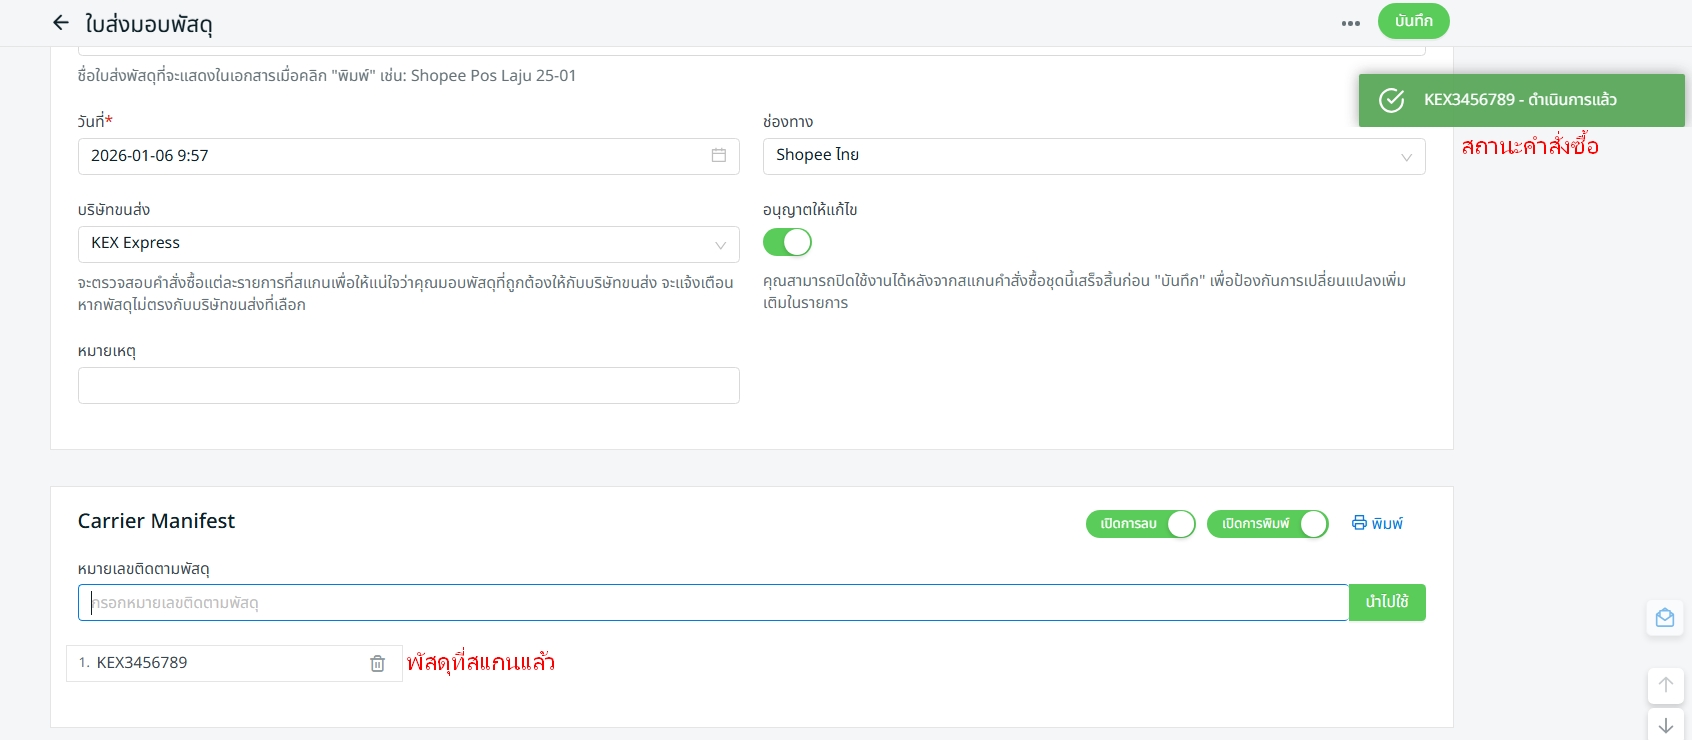Click the date field showing 2026-01-06 9:57
Screen dimensions: 1692x740
pos(390,156)
